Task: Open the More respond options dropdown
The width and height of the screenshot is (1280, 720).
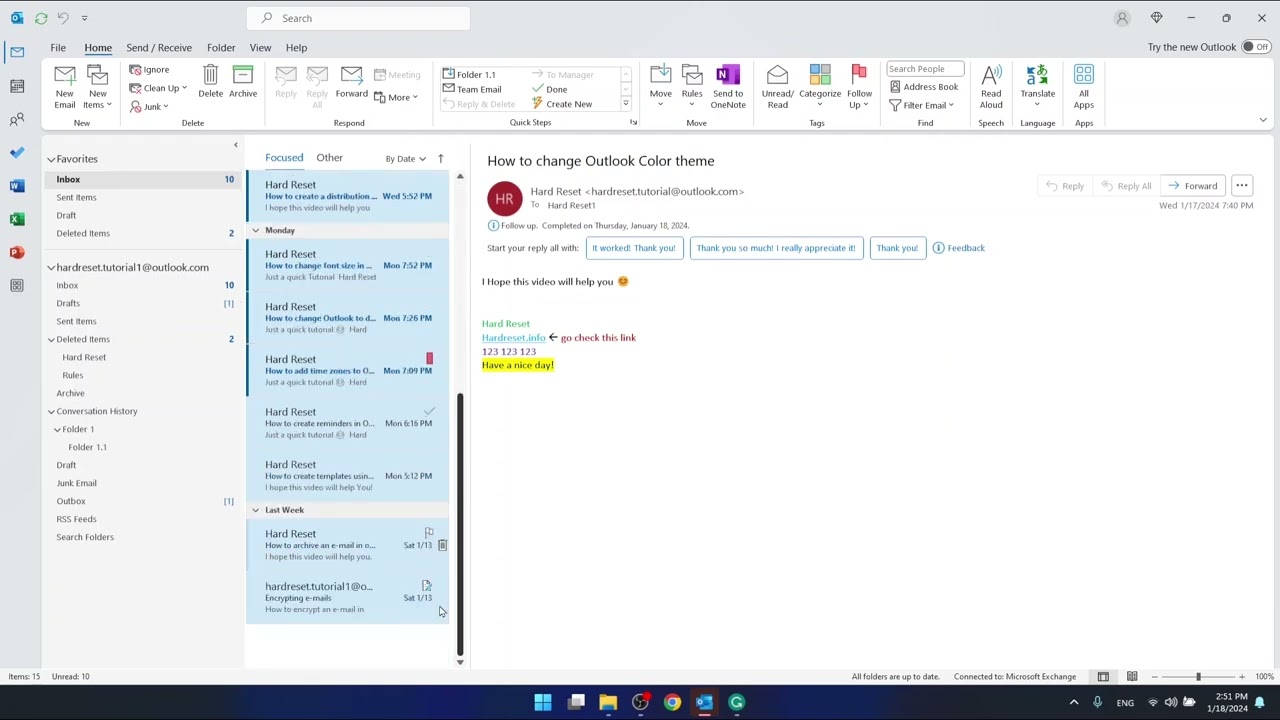Action: pos(396,97)
